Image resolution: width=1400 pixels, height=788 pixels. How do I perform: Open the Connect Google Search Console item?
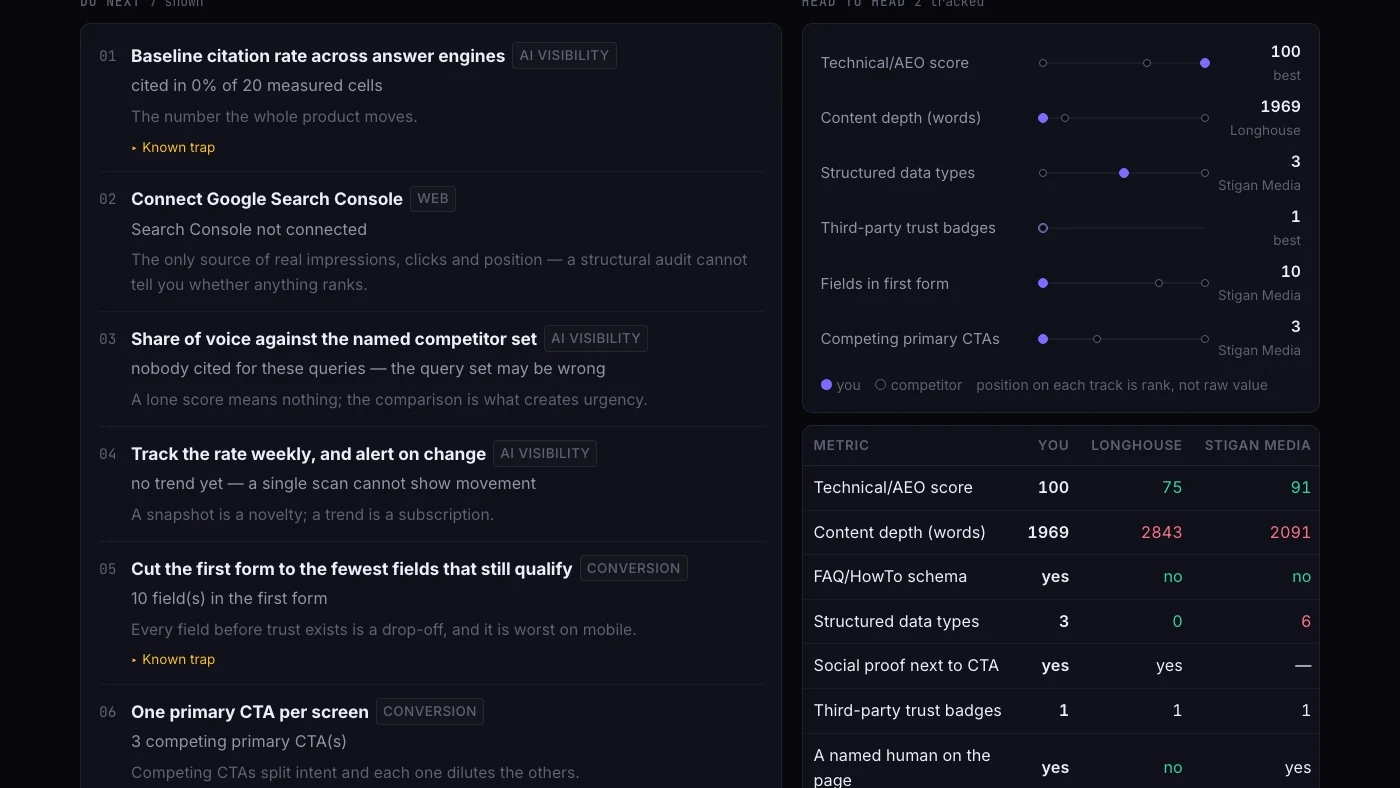tap(267, 199)
